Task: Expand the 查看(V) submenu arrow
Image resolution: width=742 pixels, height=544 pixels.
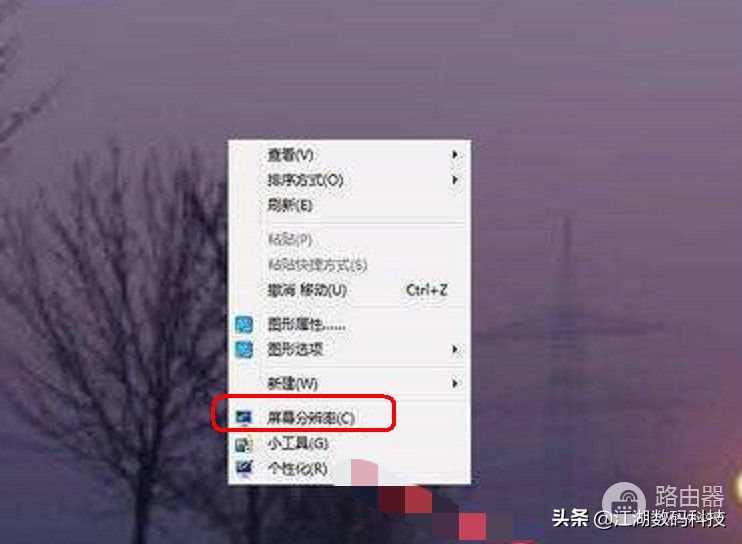Action: (x=455, y=155)
